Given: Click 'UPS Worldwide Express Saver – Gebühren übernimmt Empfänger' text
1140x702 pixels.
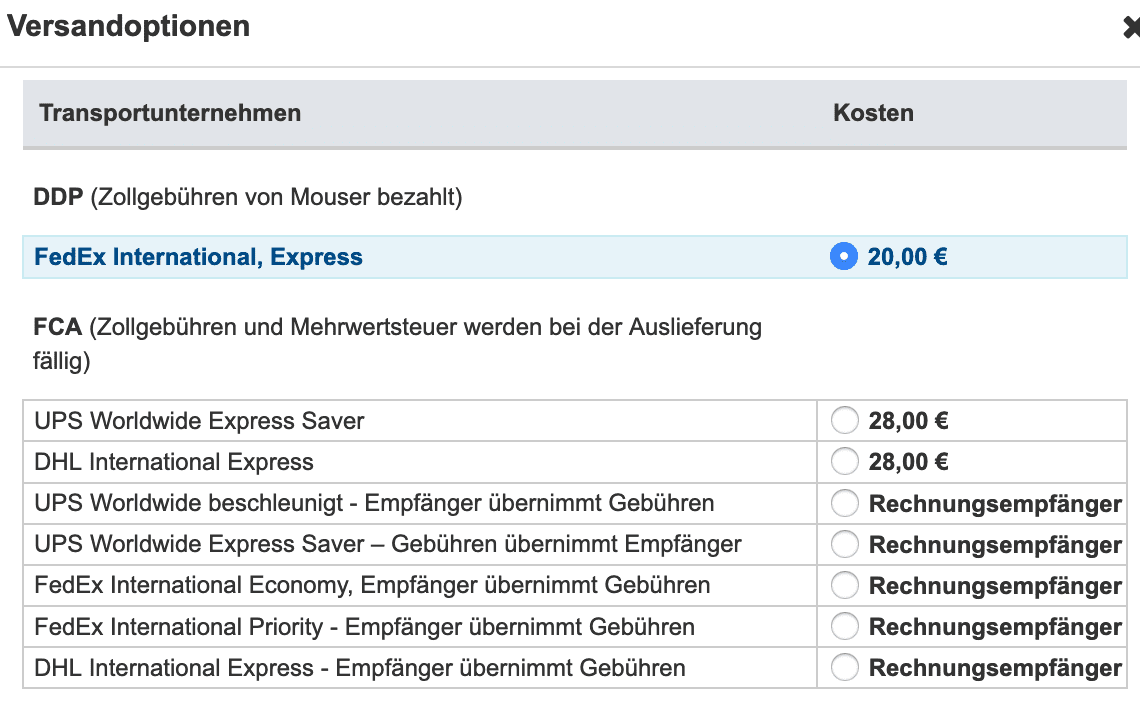Looking at the screenshot, I should point(388,544).
